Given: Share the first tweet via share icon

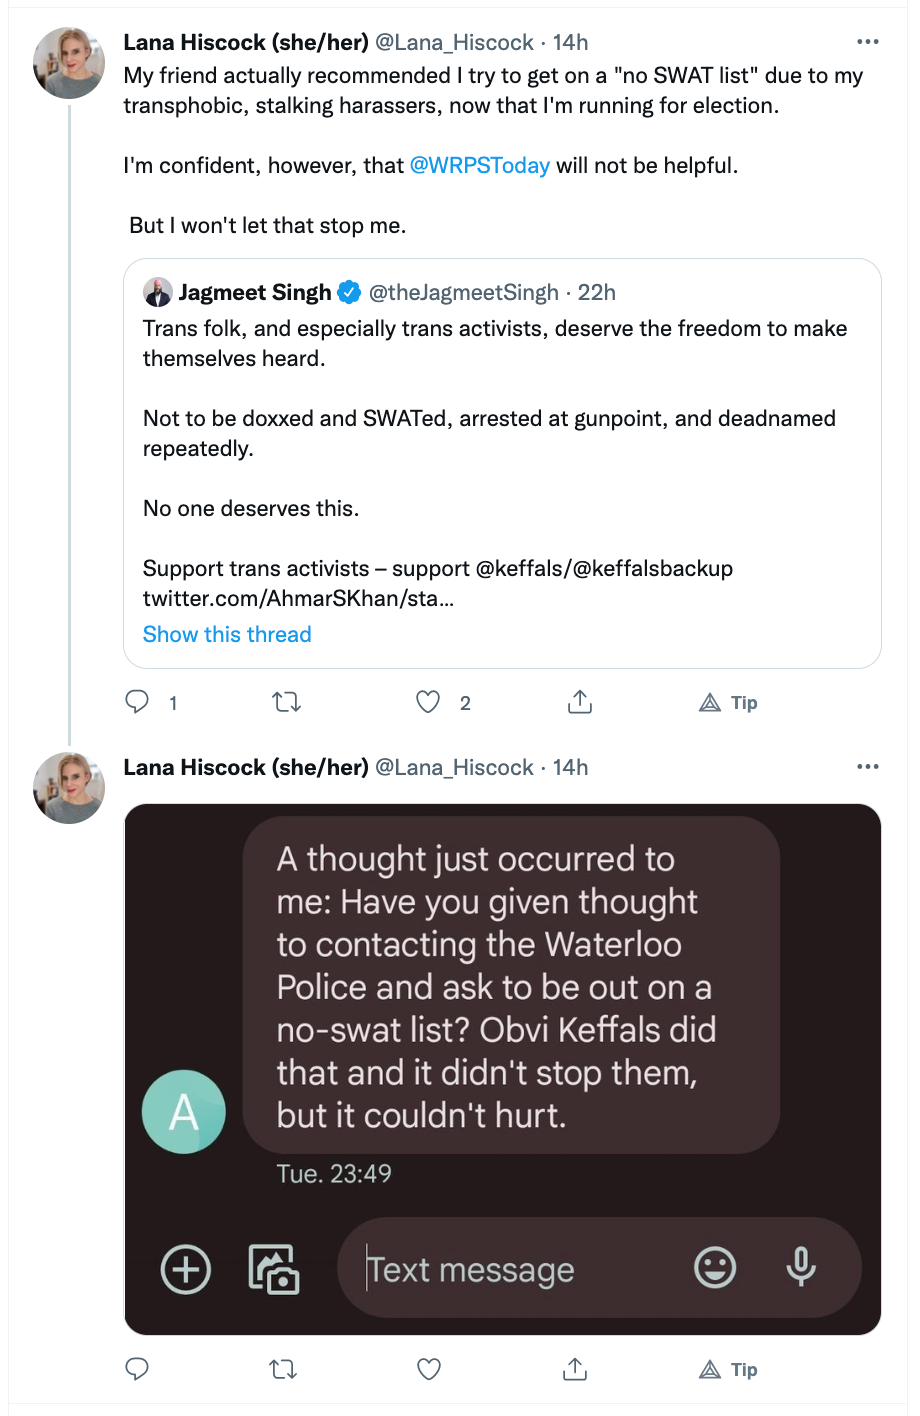Looking at the screenshot, I should (x=580, y=702).
